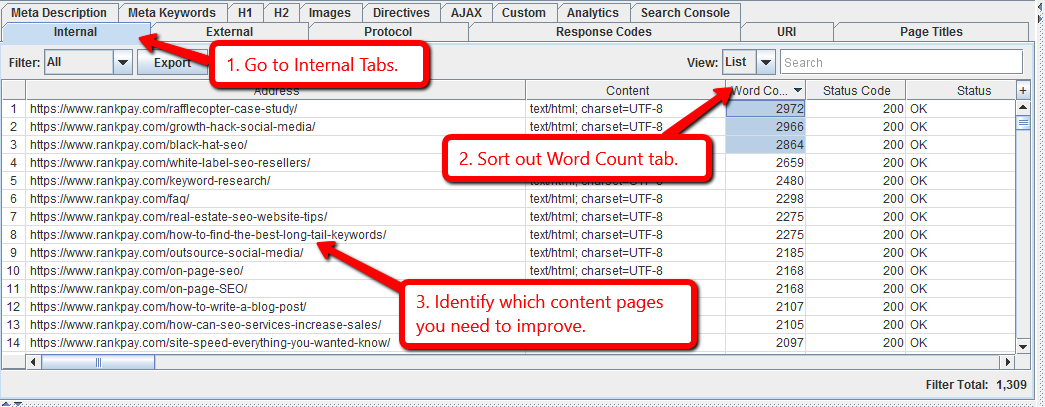
Task: Click the word count cell 2972
Action: click(x=766, y=109)
